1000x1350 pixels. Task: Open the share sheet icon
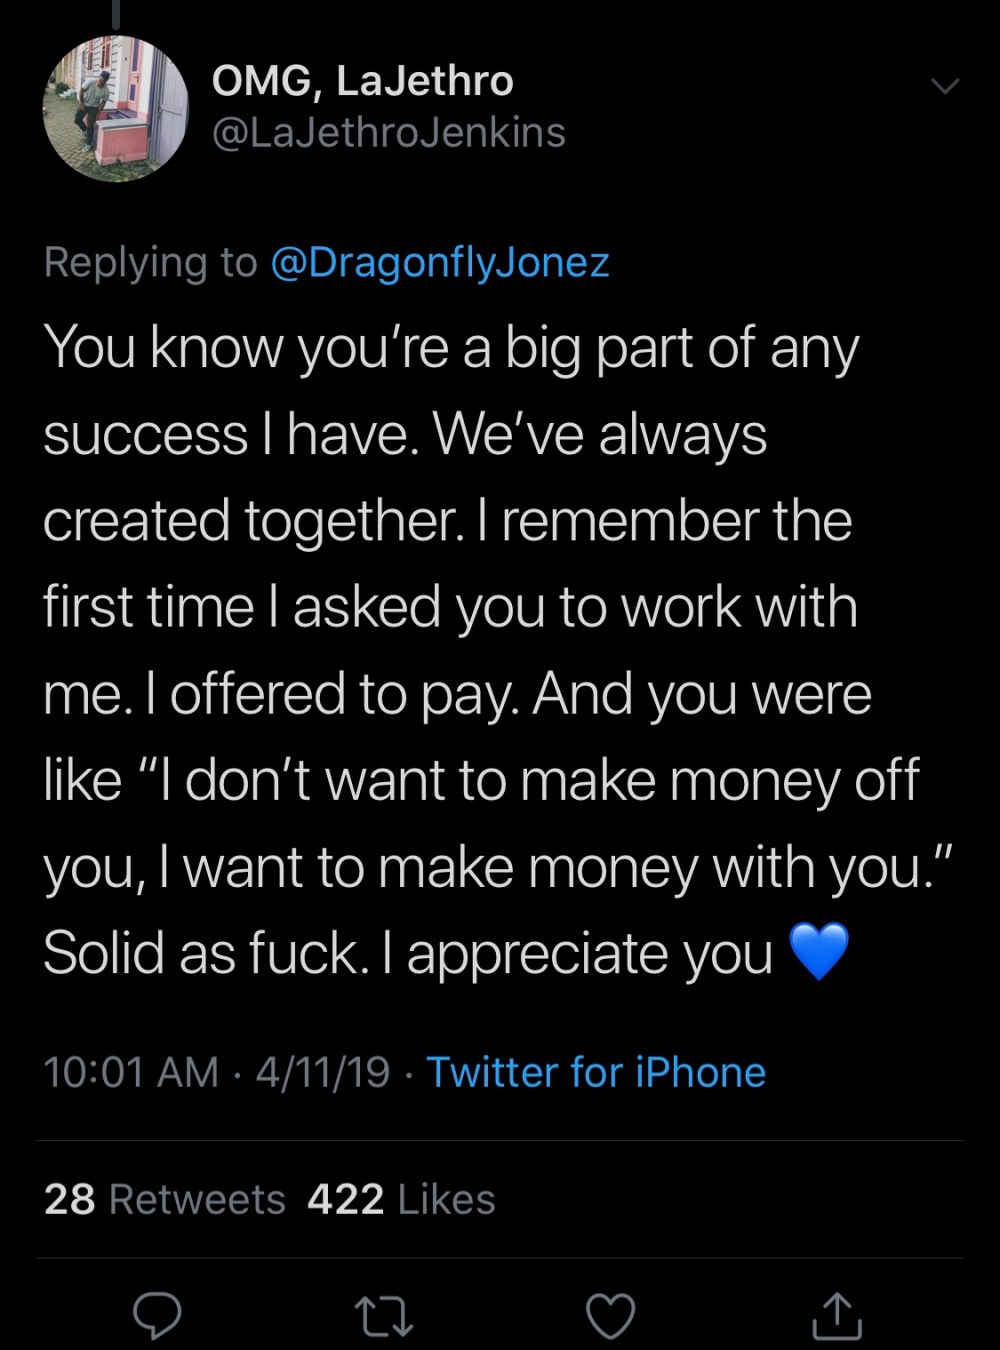tap(836, 1316)
